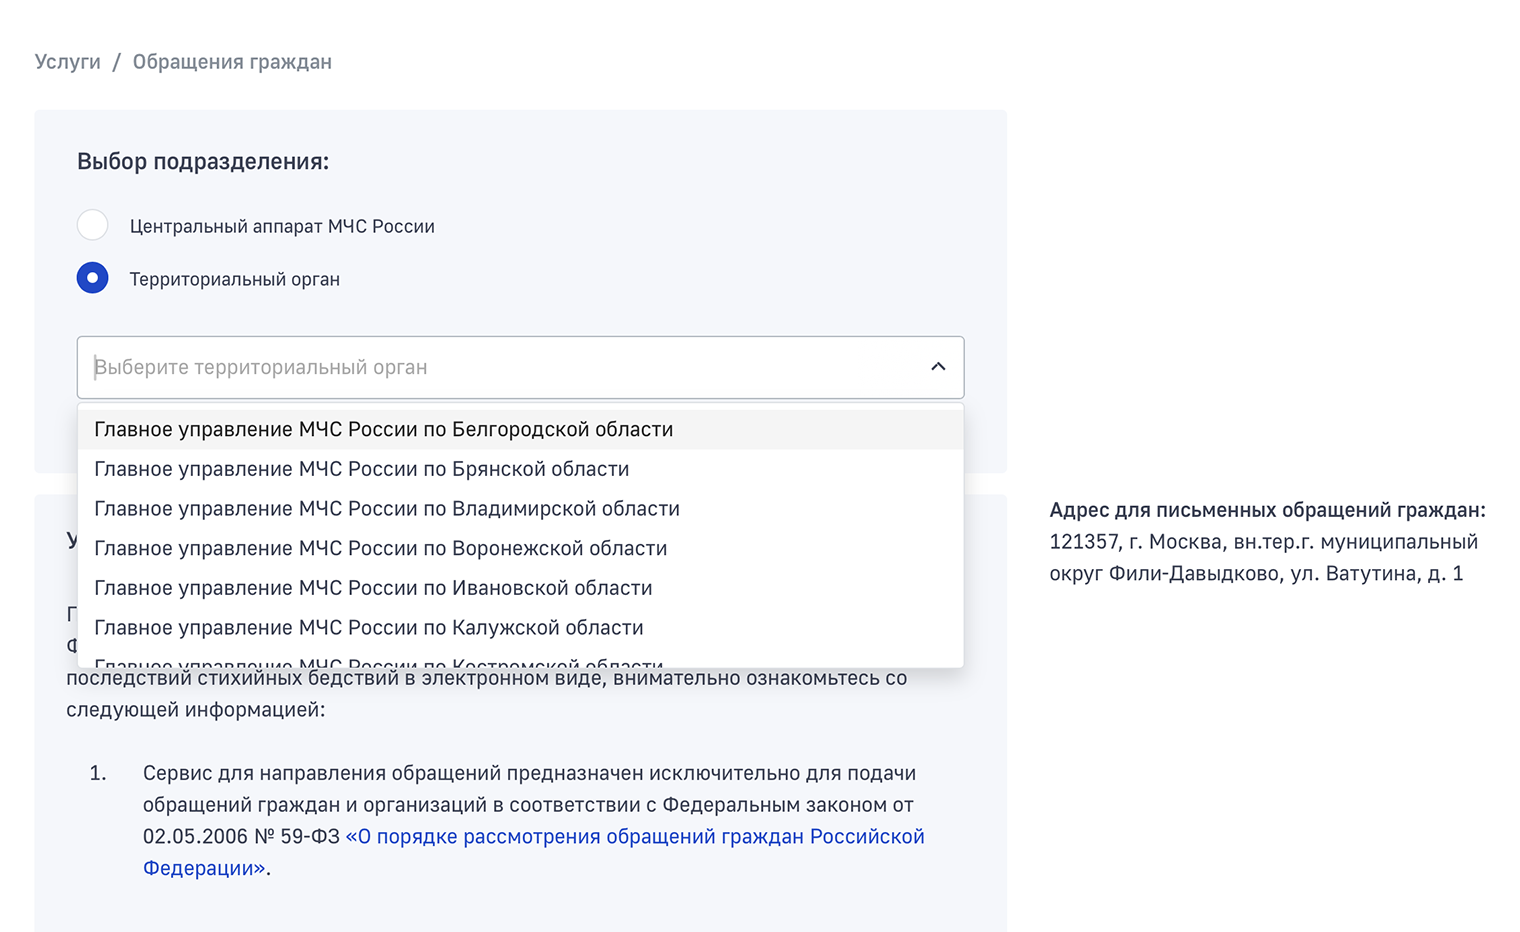
Task: Select the Территориальный орган radio button
Action: coord(93,278)
